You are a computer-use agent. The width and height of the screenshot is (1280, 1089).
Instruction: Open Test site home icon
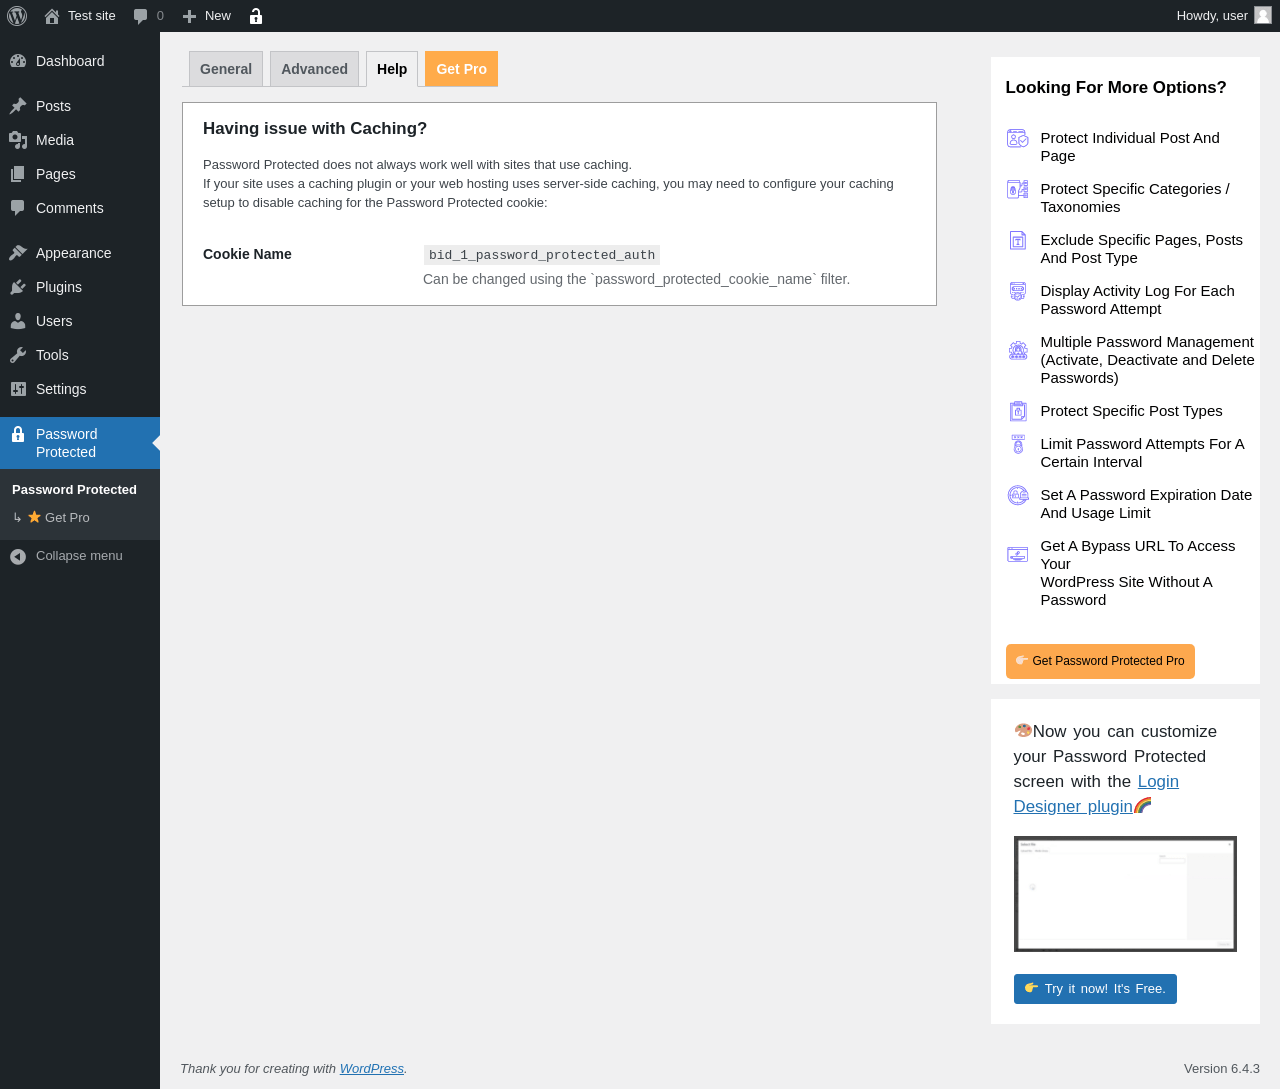[x=52, y=16]
